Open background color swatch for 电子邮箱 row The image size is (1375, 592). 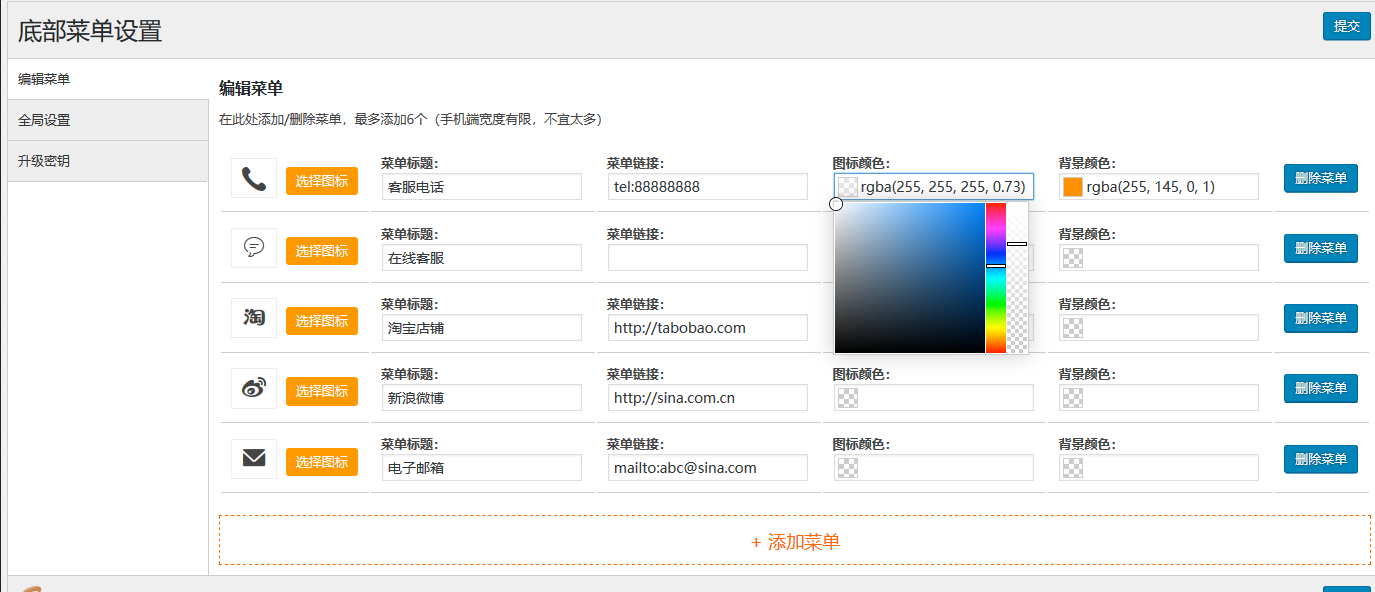click(x=1073, y=468)
